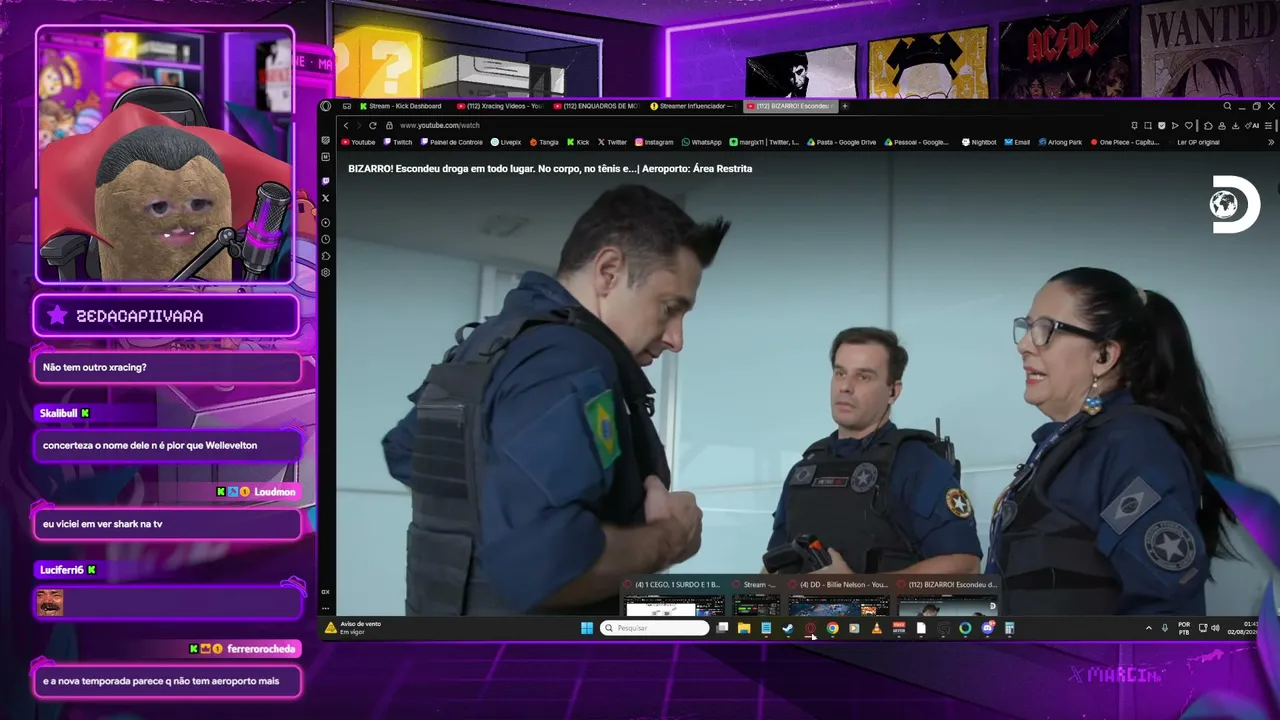
Task: Open the Opera menu logo
Action: tap(326, 106)
